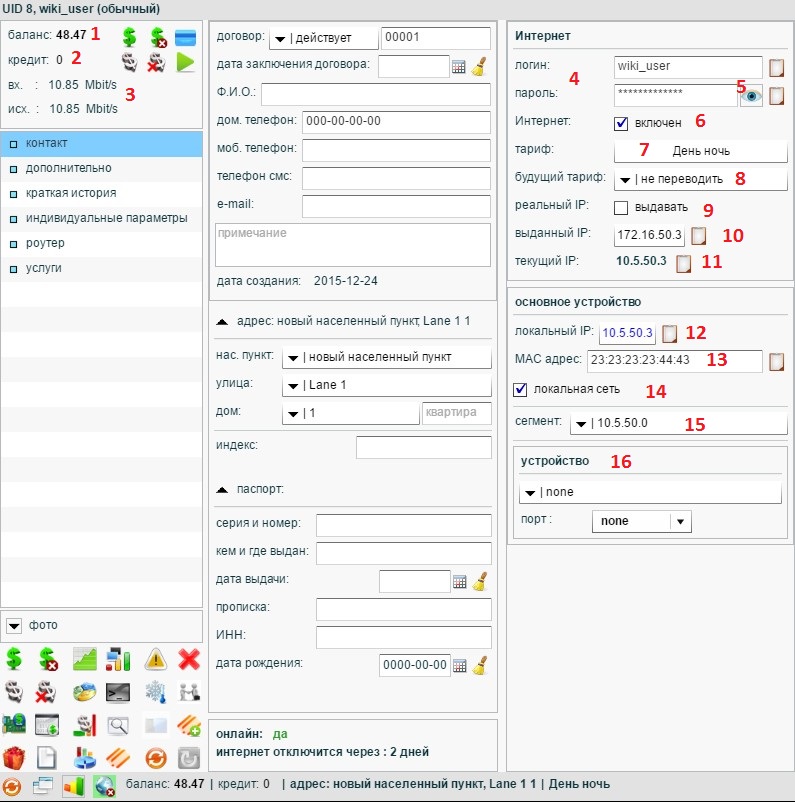Viewport: 795px width, 802px height.
Task: Open краткая история menu item
Action: (x=70, y=193)
